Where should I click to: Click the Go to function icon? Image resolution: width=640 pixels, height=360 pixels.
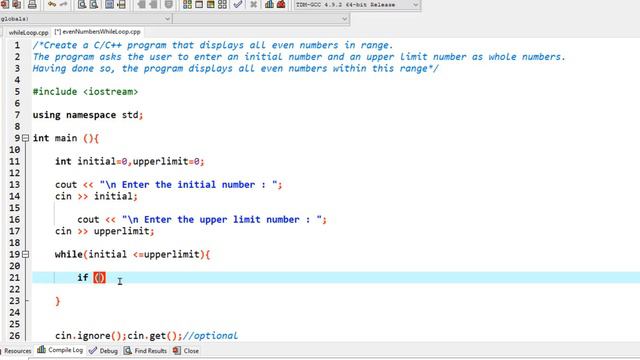tap(109, 4)
